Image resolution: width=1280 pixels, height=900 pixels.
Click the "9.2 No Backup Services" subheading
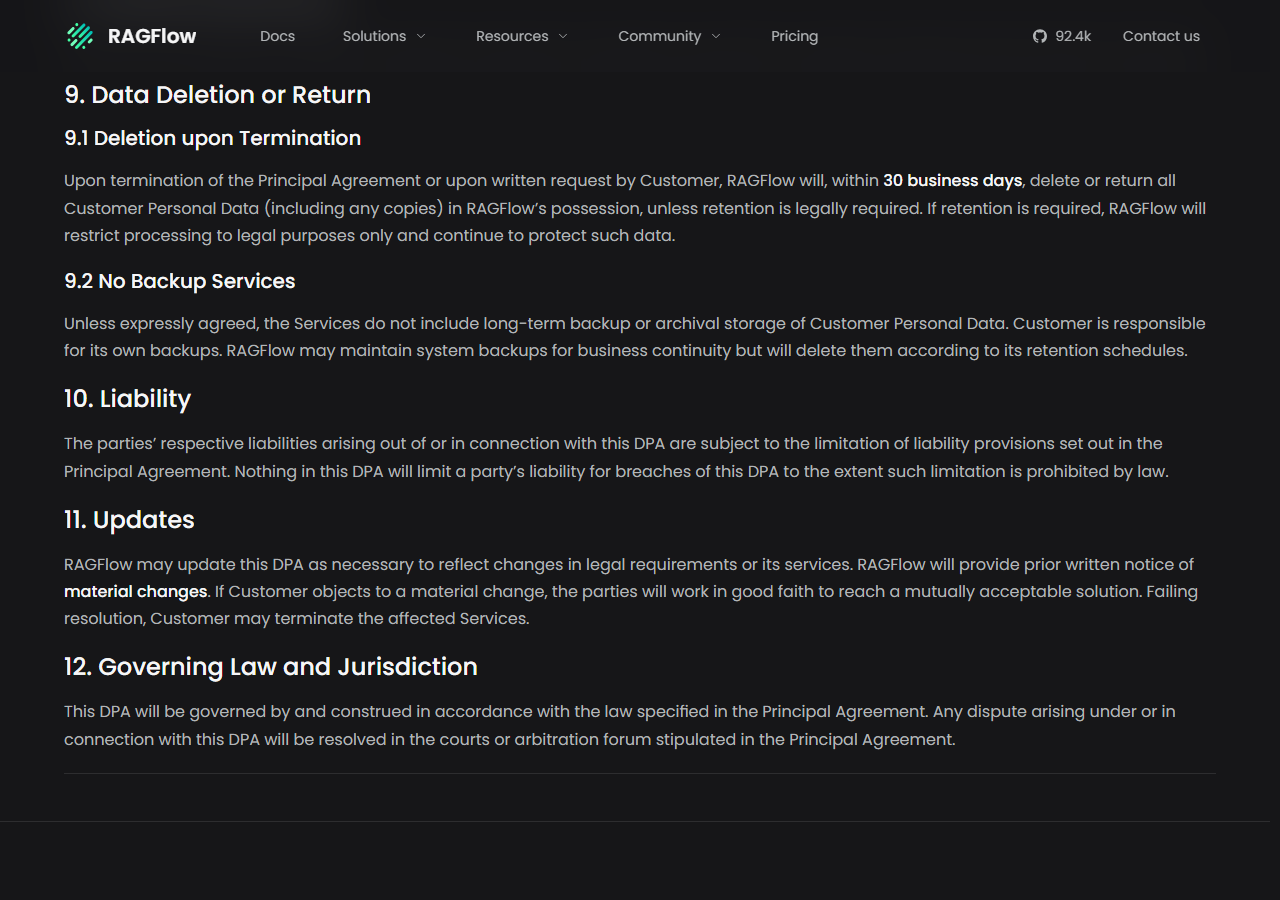point(180,281)
